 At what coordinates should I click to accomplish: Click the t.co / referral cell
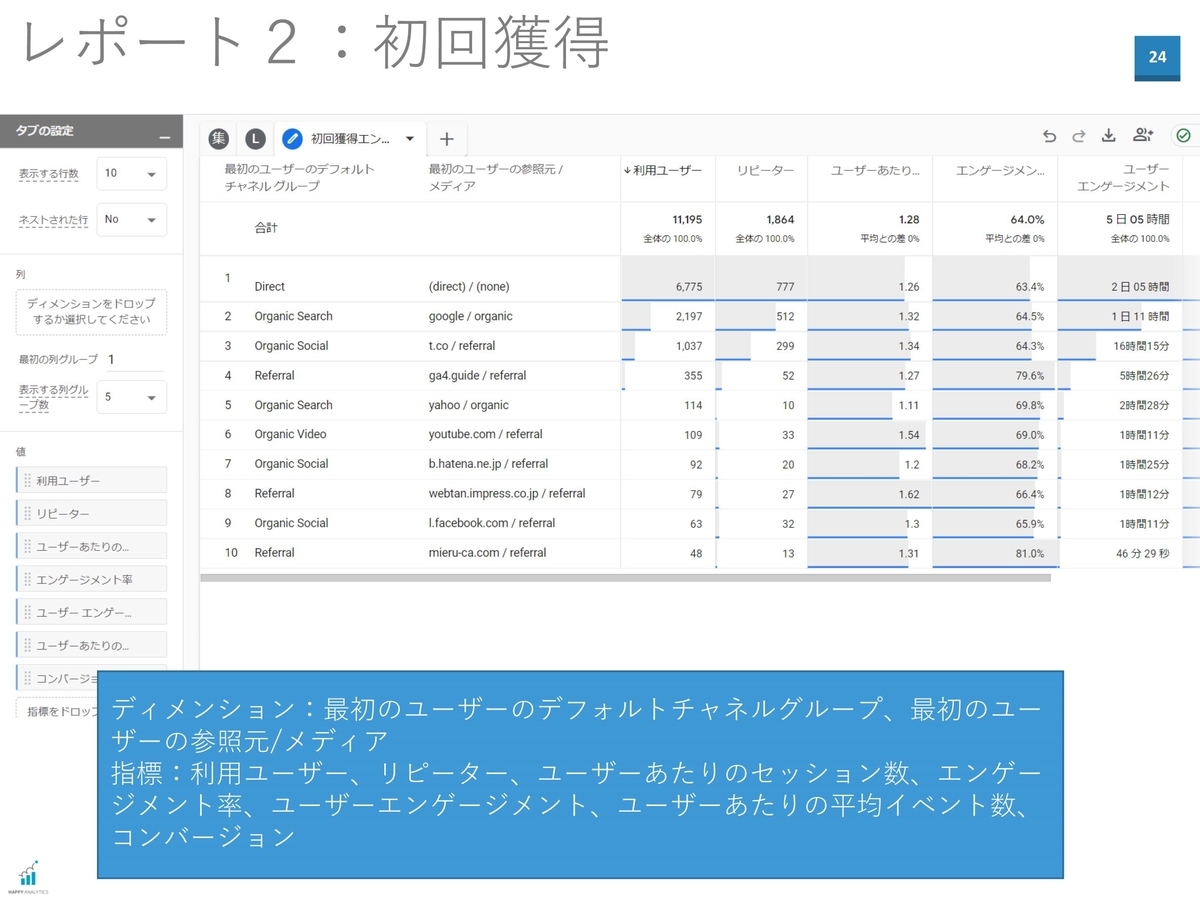(462, 346)
